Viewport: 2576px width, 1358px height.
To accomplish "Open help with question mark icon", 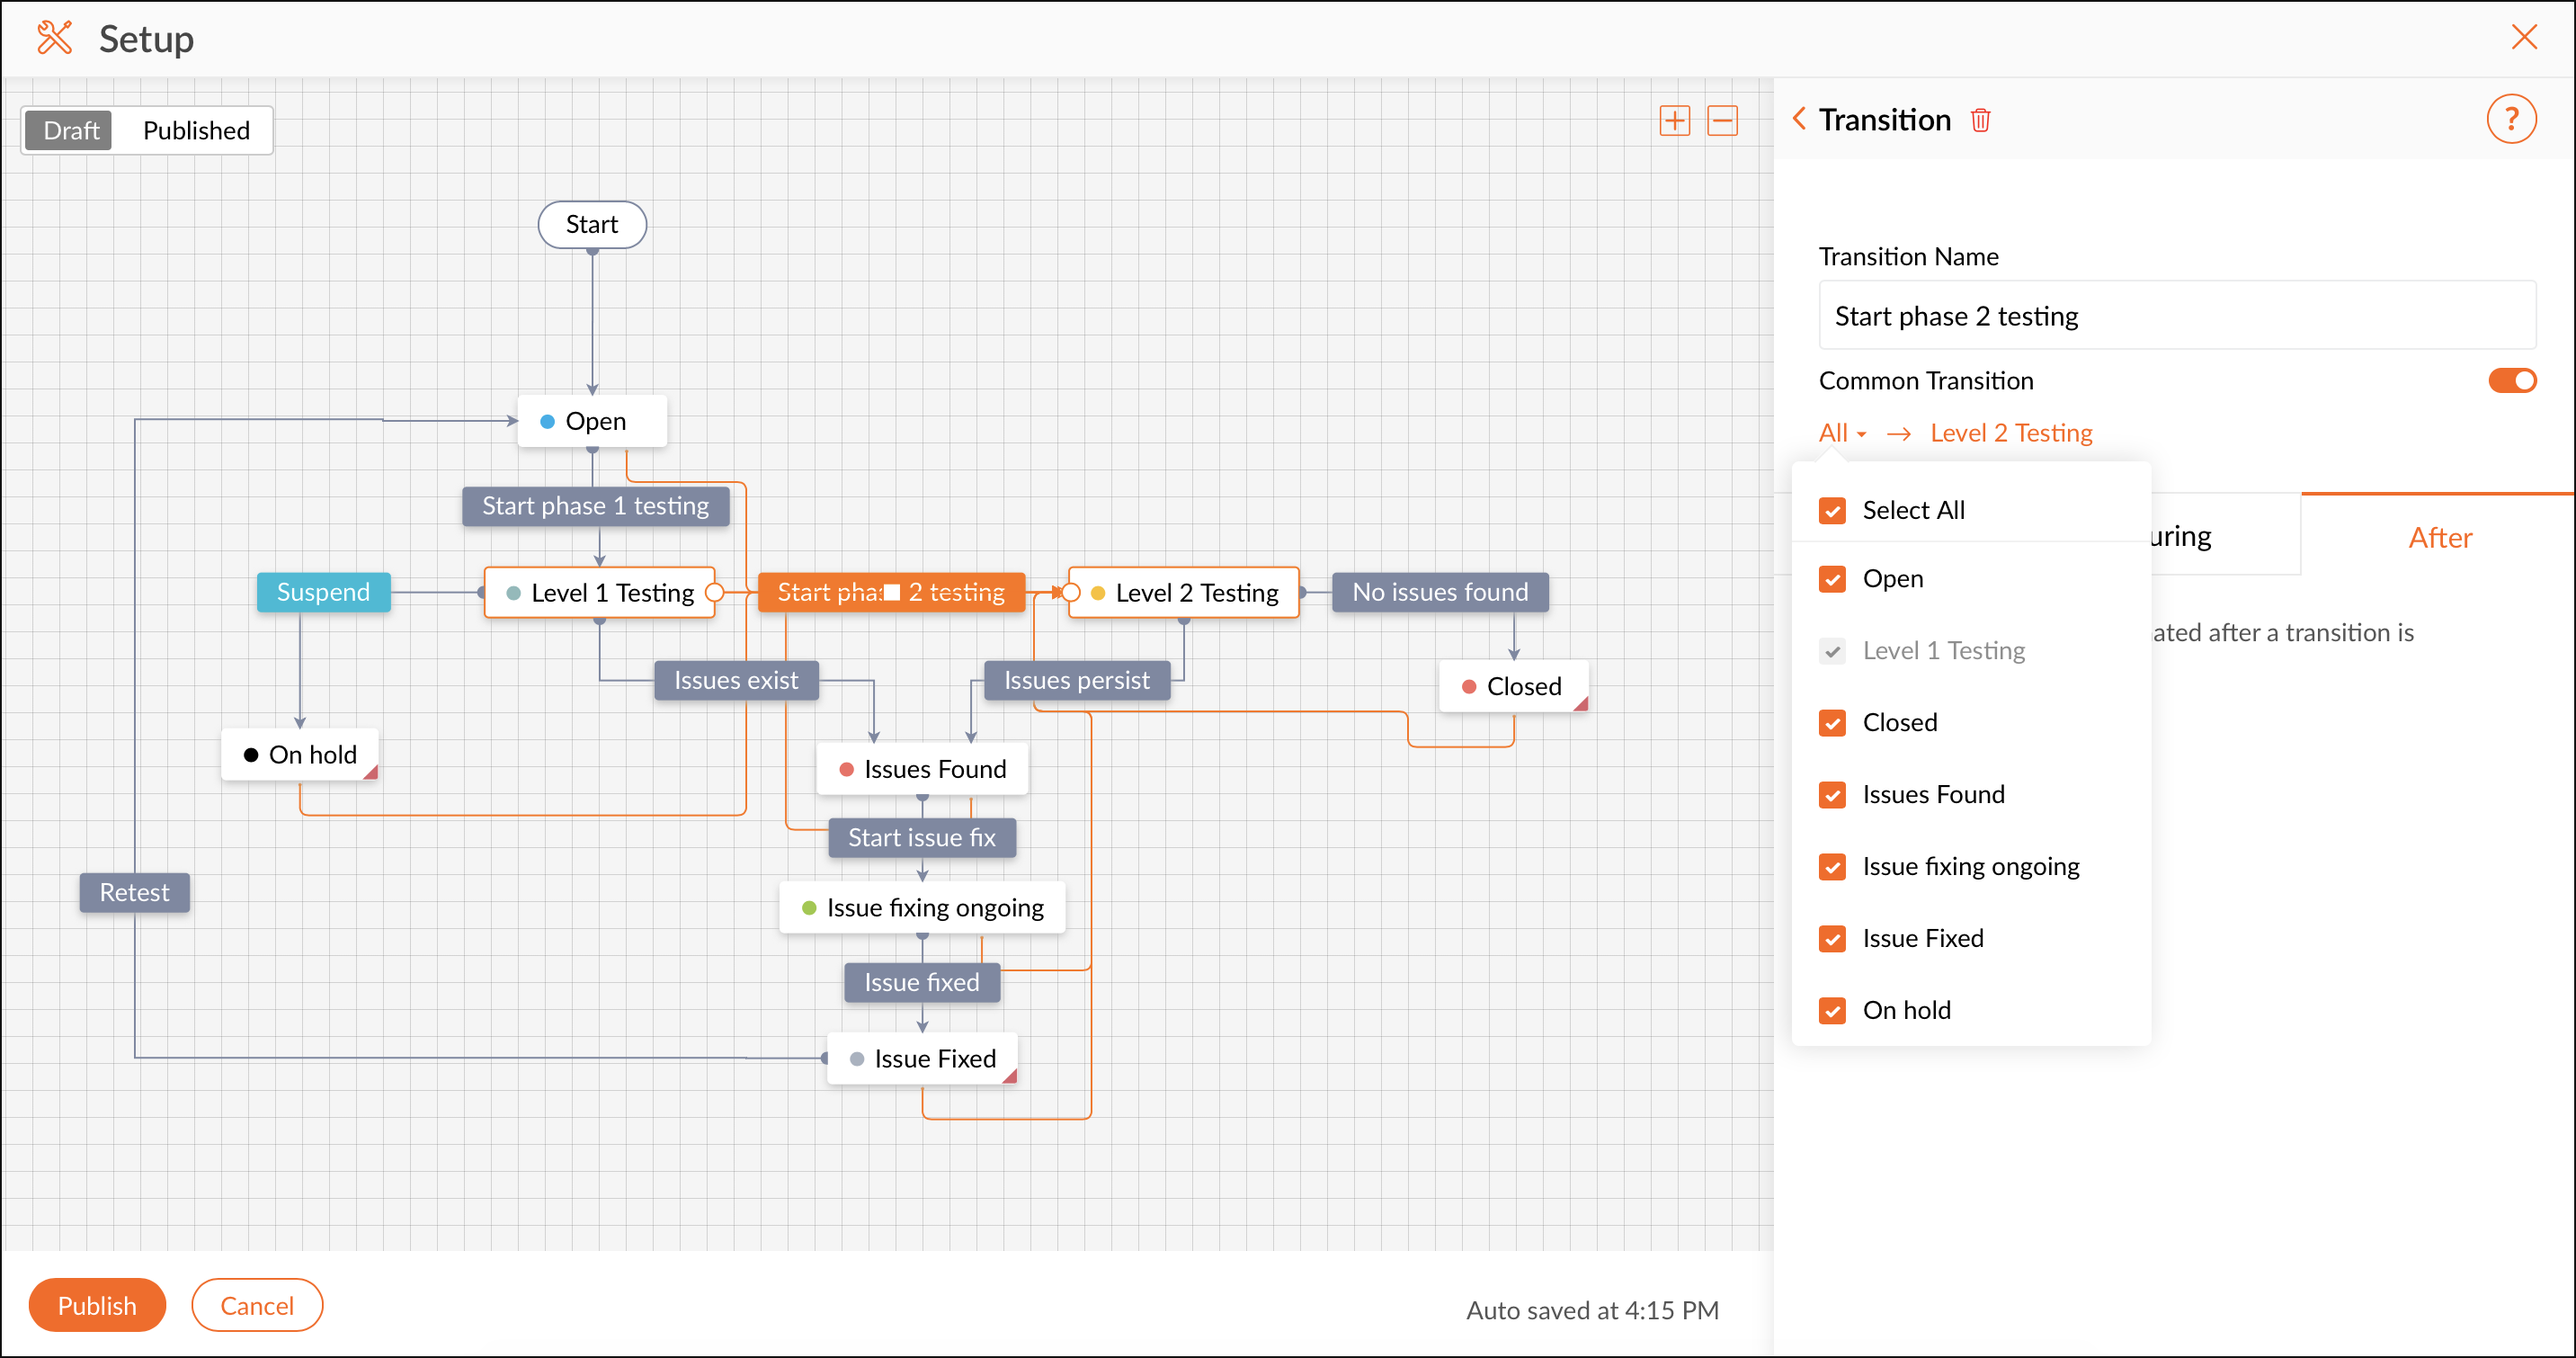I will [x=2511, y=120].
